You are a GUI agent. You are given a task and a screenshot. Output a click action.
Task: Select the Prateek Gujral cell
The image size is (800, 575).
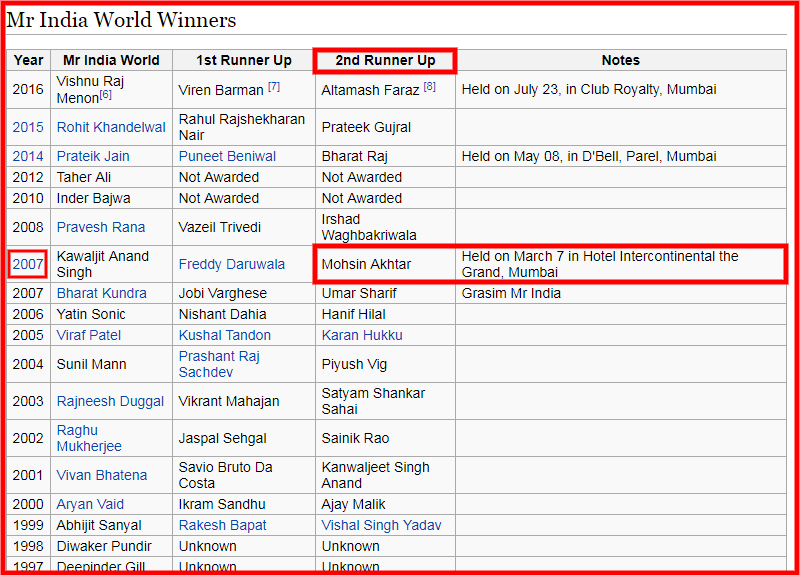point(385,127)
